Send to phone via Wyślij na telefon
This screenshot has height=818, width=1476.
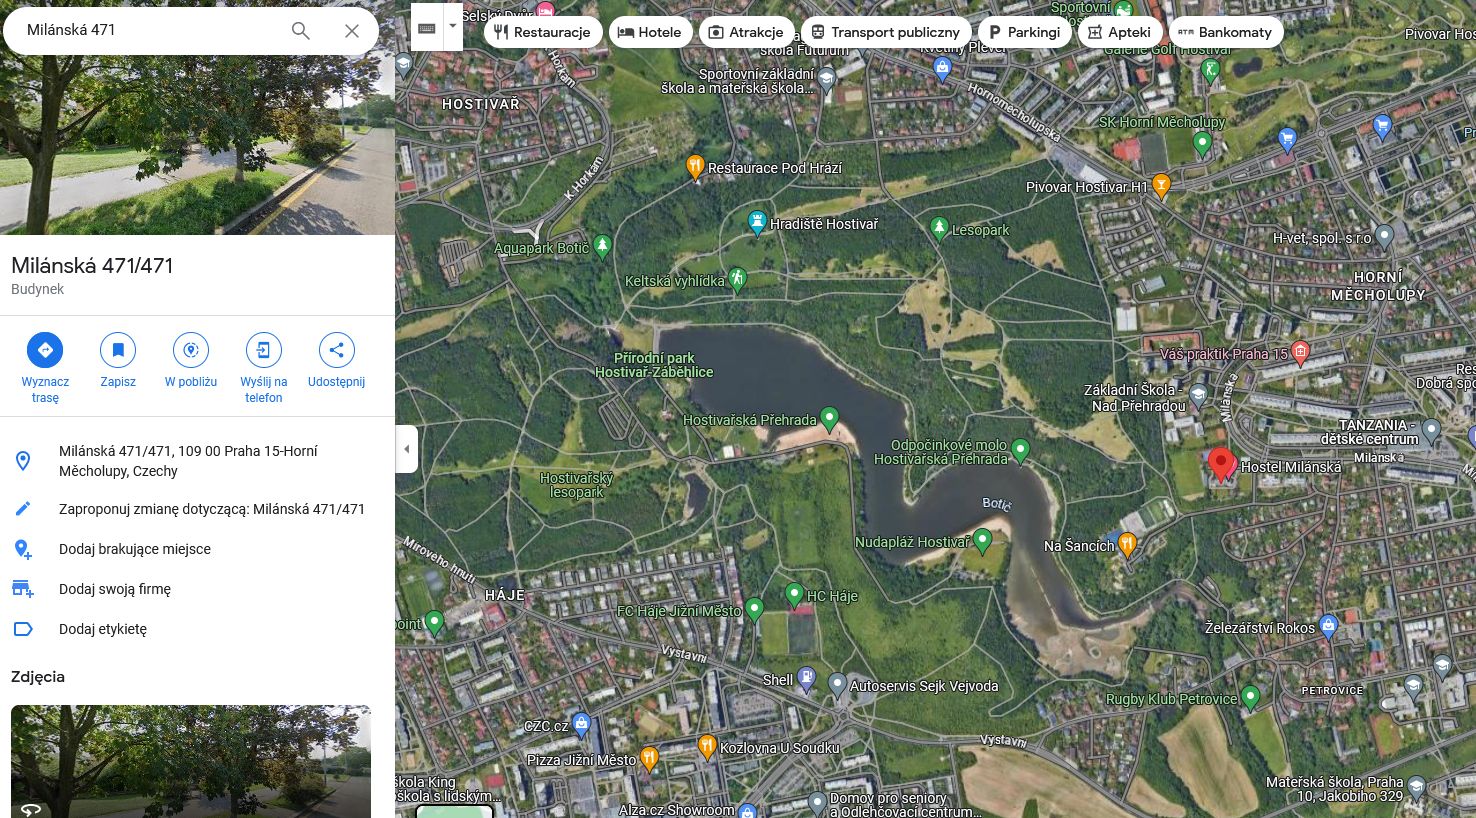coord(264,350)
